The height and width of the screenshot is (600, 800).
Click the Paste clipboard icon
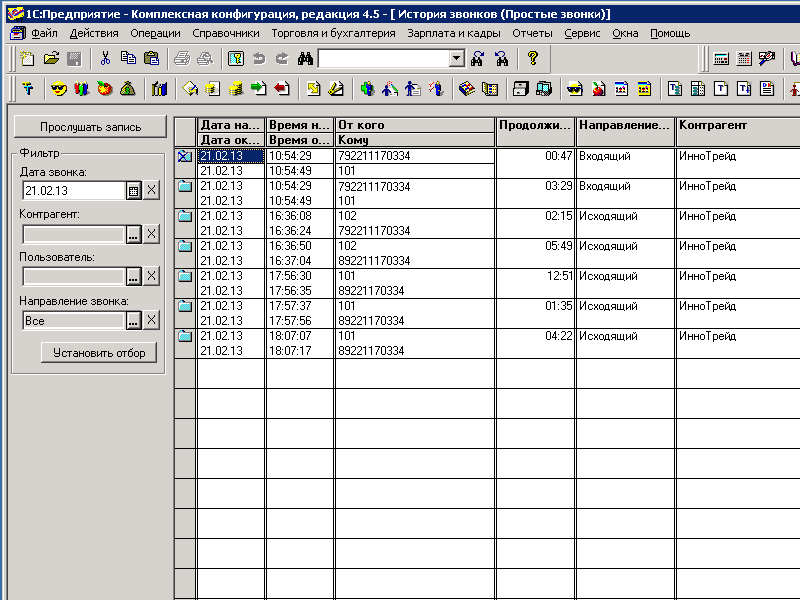(x=152, y=59)
